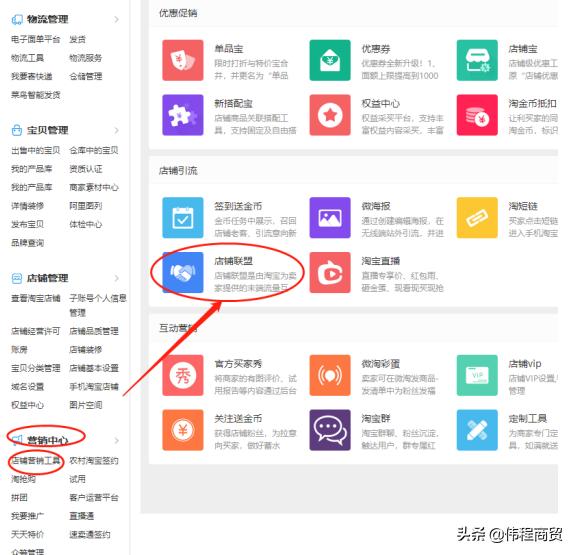Open the 淘宝直播 play icon

pyautogui.click(x=330, y=272)
